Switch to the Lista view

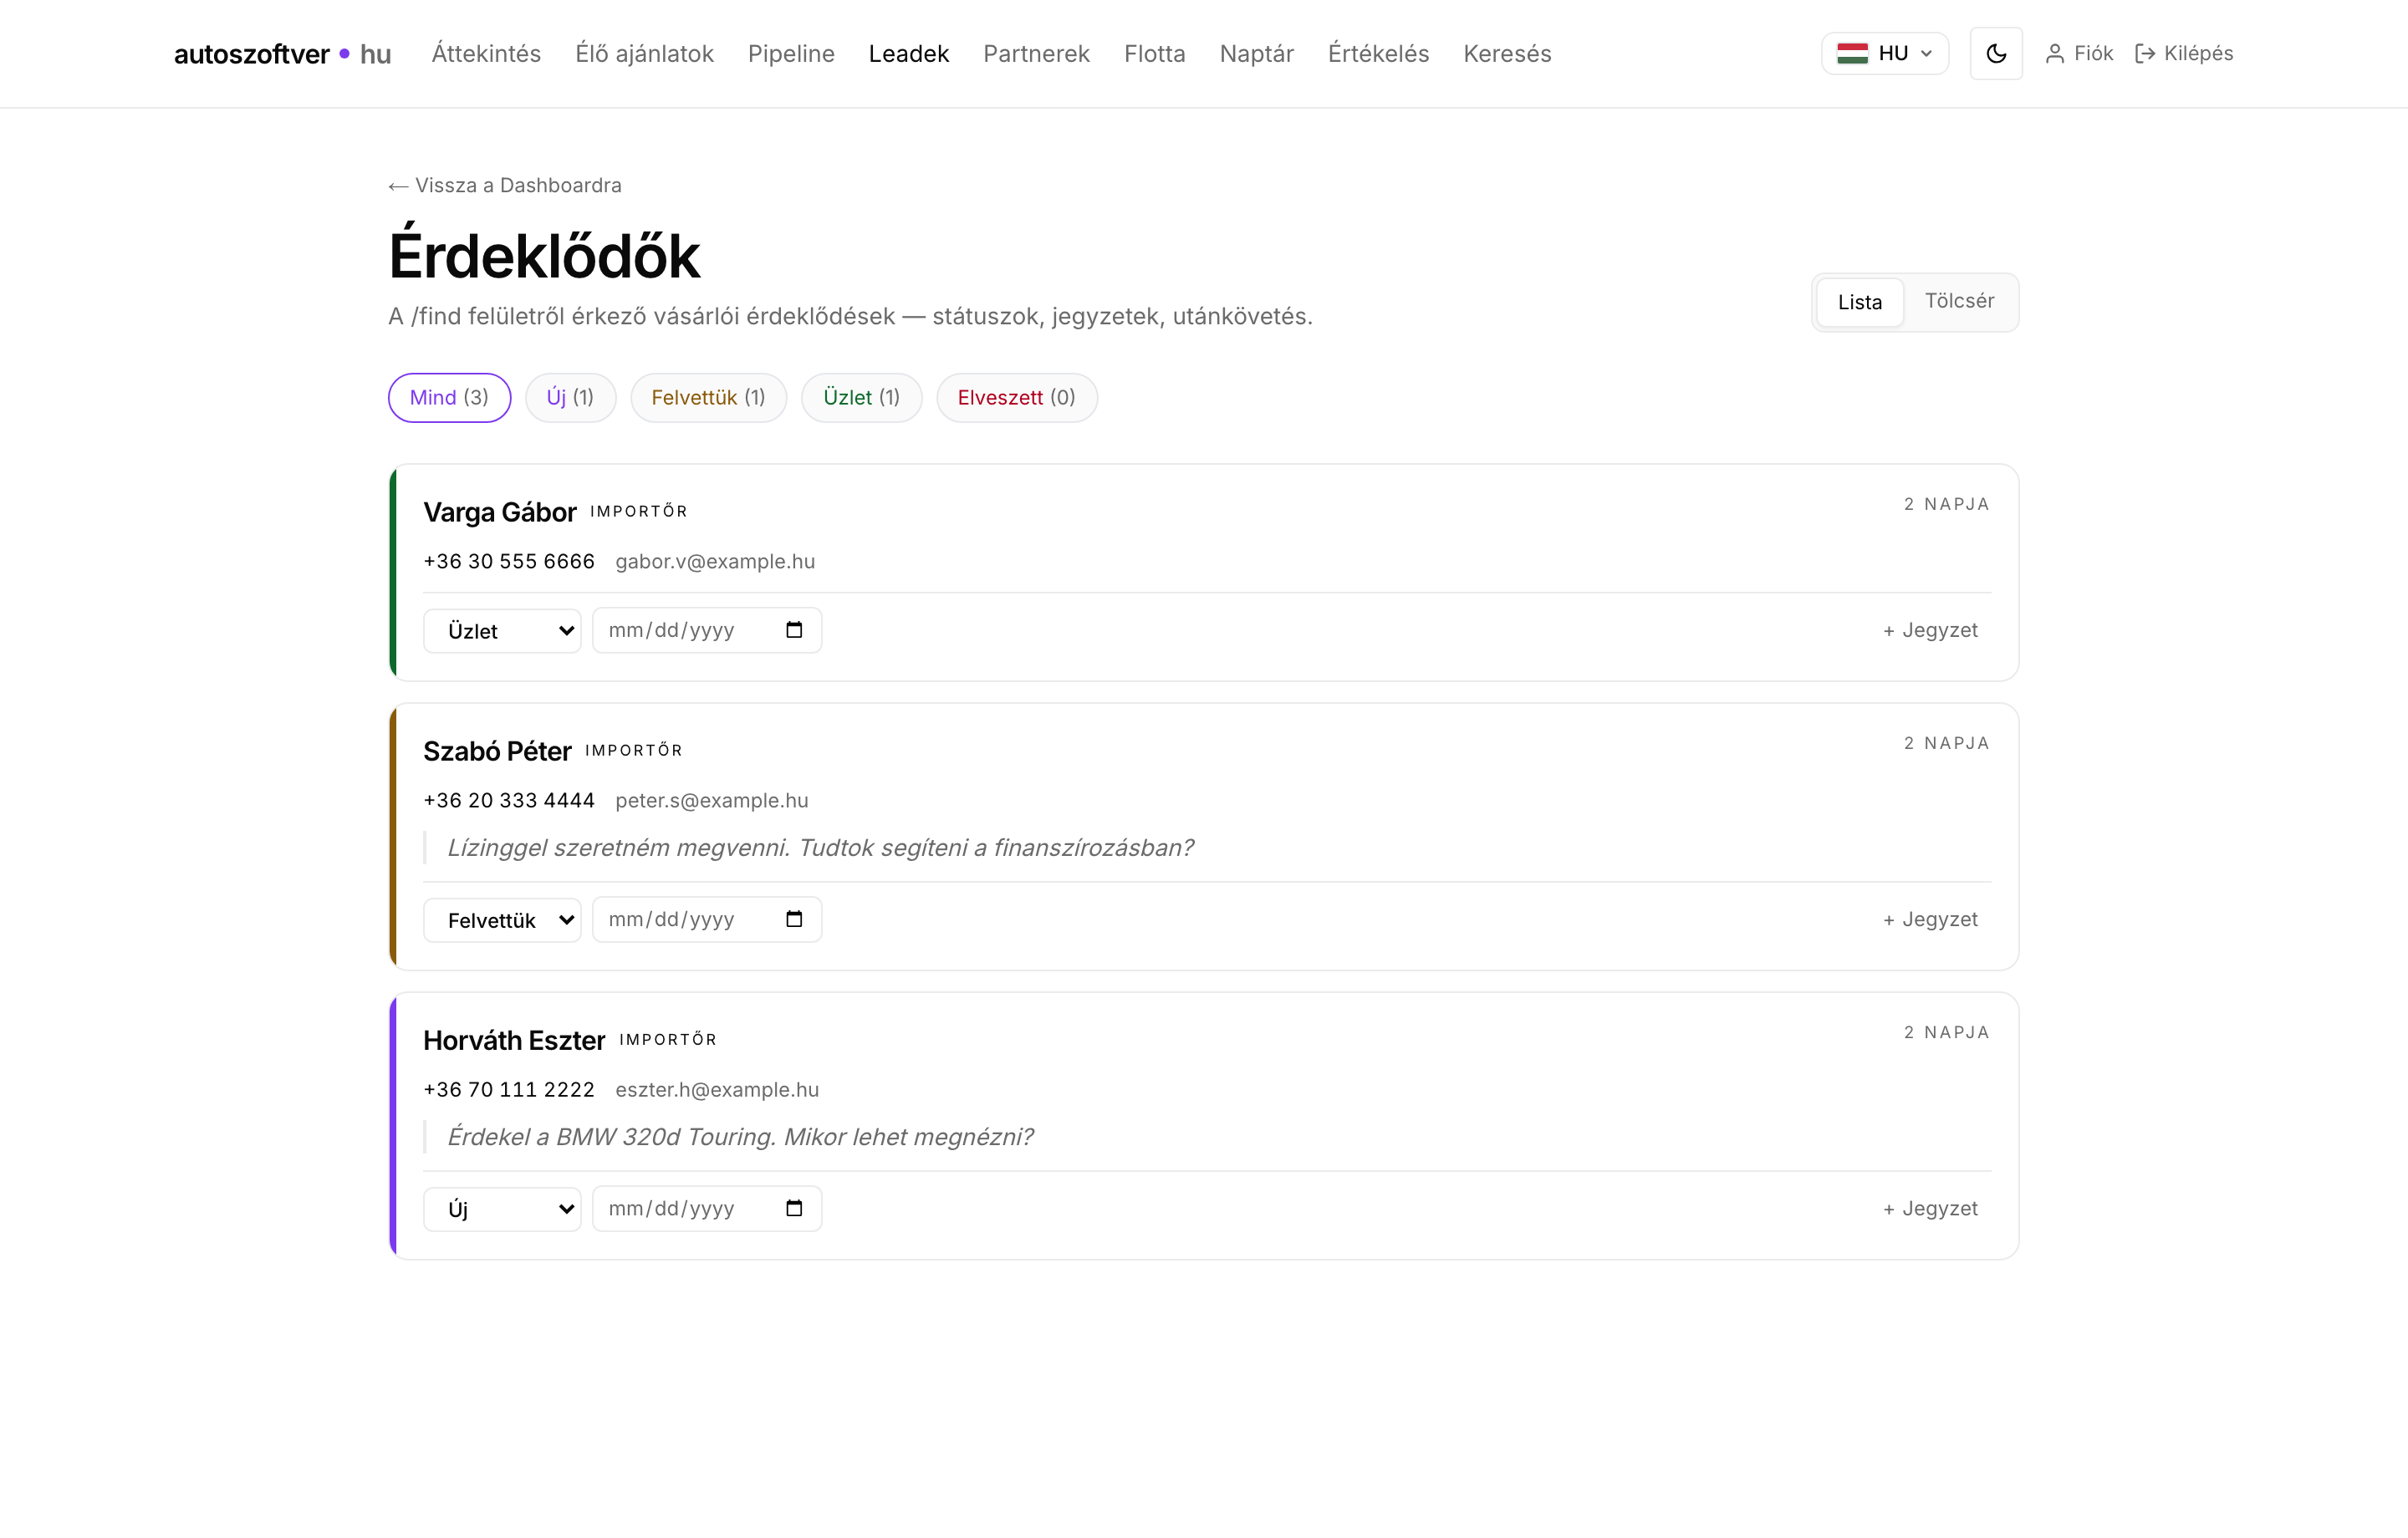coord(1859,302)
